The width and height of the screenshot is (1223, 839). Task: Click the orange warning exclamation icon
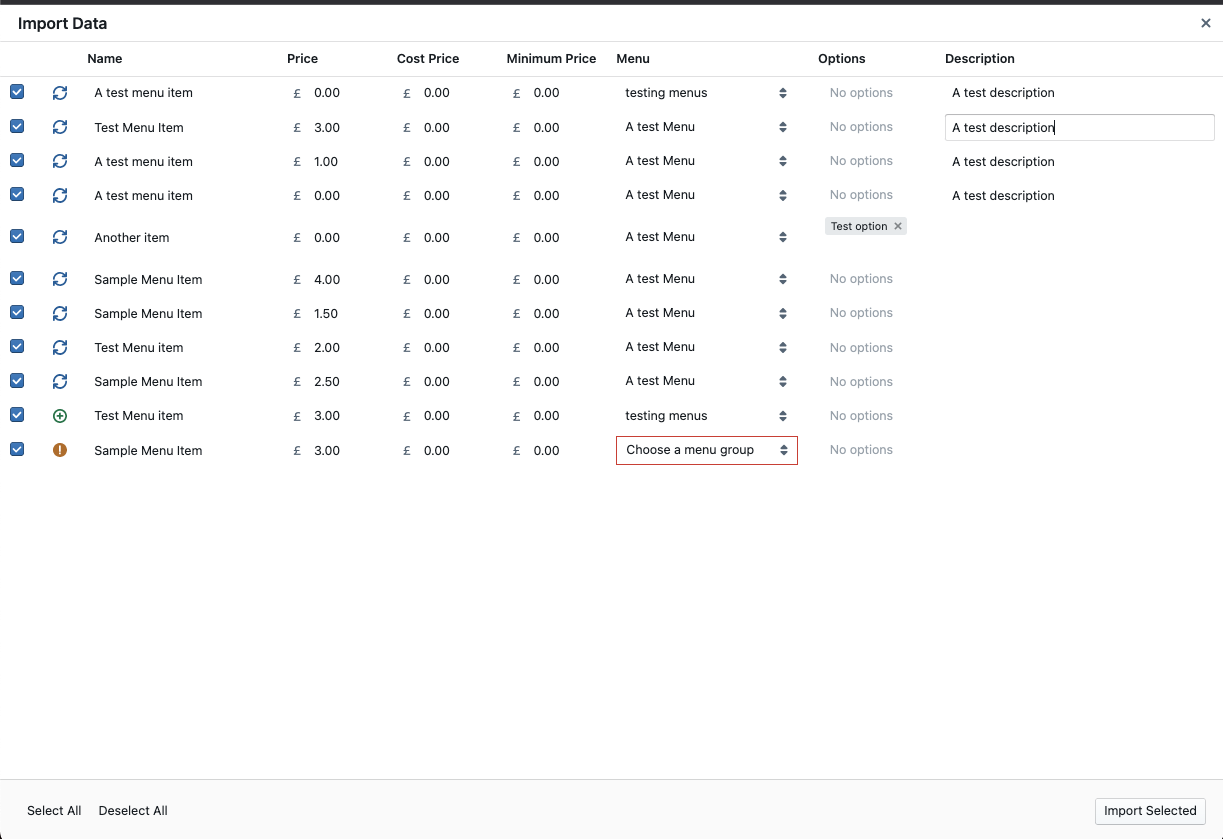coord(60,450)
